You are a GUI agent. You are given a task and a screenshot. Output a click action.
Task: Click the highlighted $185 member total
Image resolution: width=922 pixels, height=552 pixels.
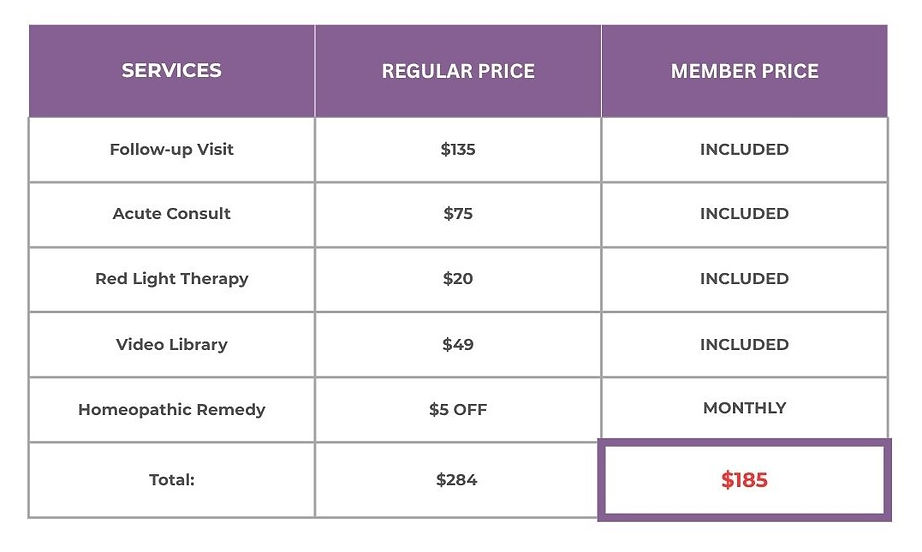point(744,480)
